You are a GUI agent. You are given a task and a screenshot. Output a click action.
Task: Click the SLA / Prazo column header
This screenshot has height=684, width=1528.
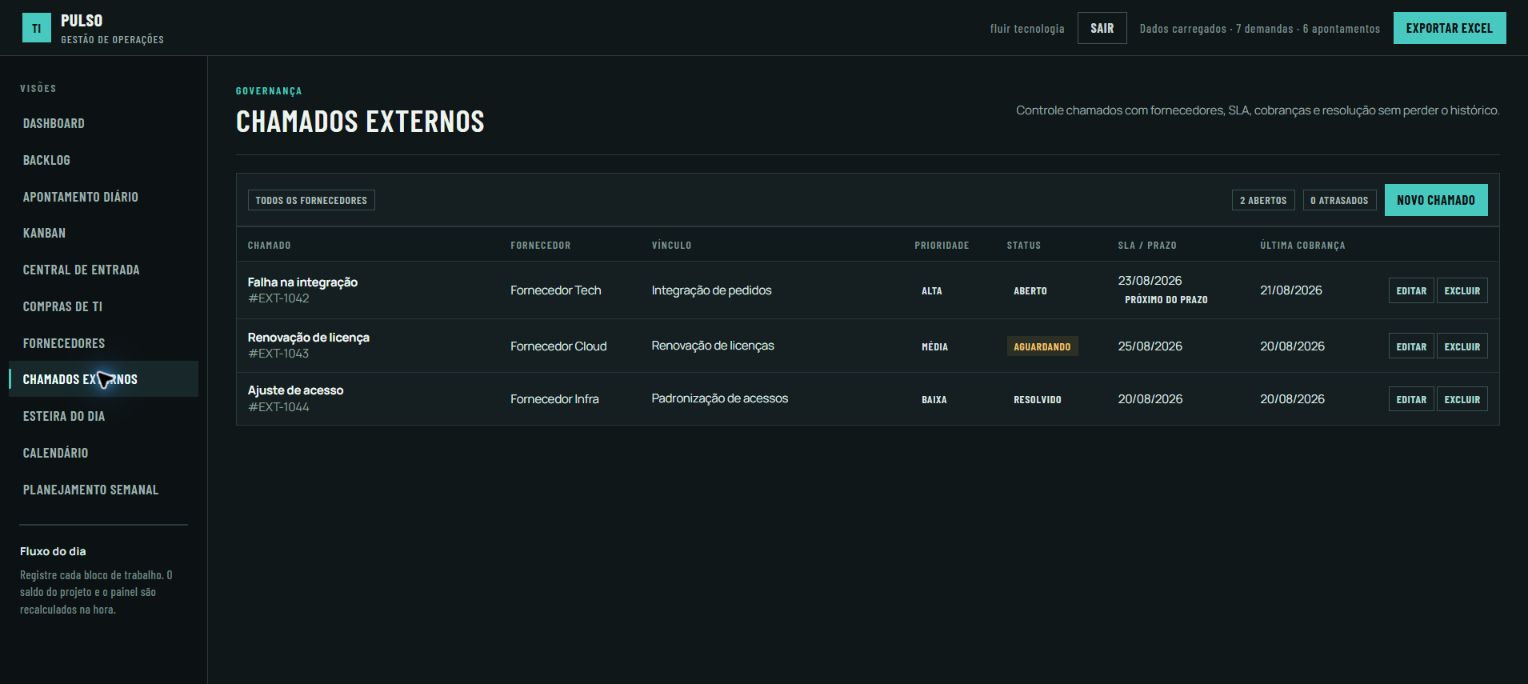(1147, 245)
